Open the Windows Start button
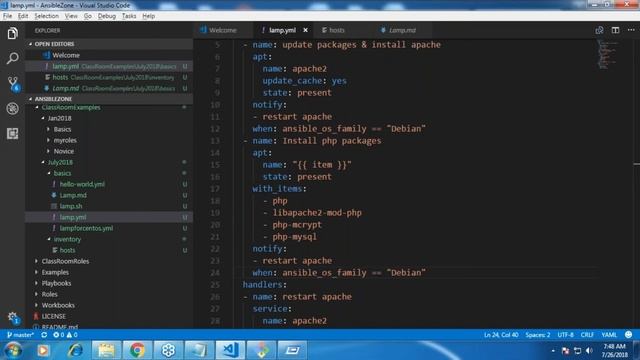This screenshot has width=640, height=360. 13,350
